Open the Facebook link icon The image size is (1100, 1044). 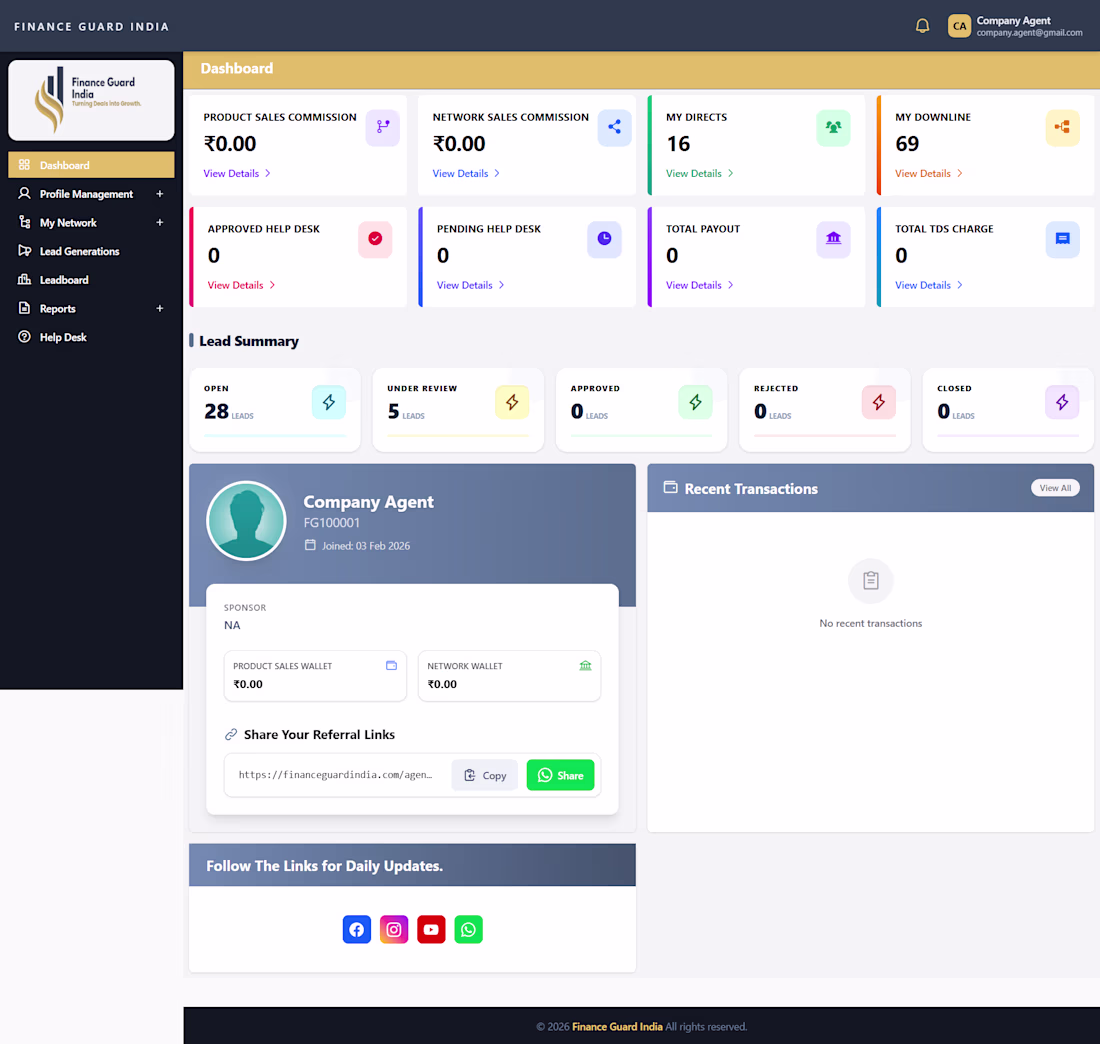pos(356,930)
